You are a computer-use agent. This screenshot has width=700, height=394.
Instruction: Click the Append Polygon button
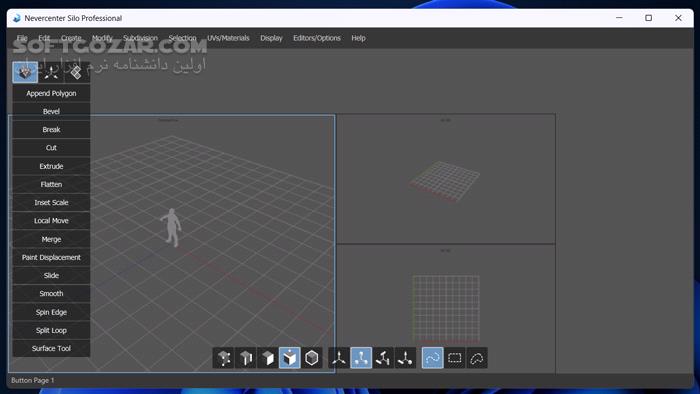pos(51,93)
